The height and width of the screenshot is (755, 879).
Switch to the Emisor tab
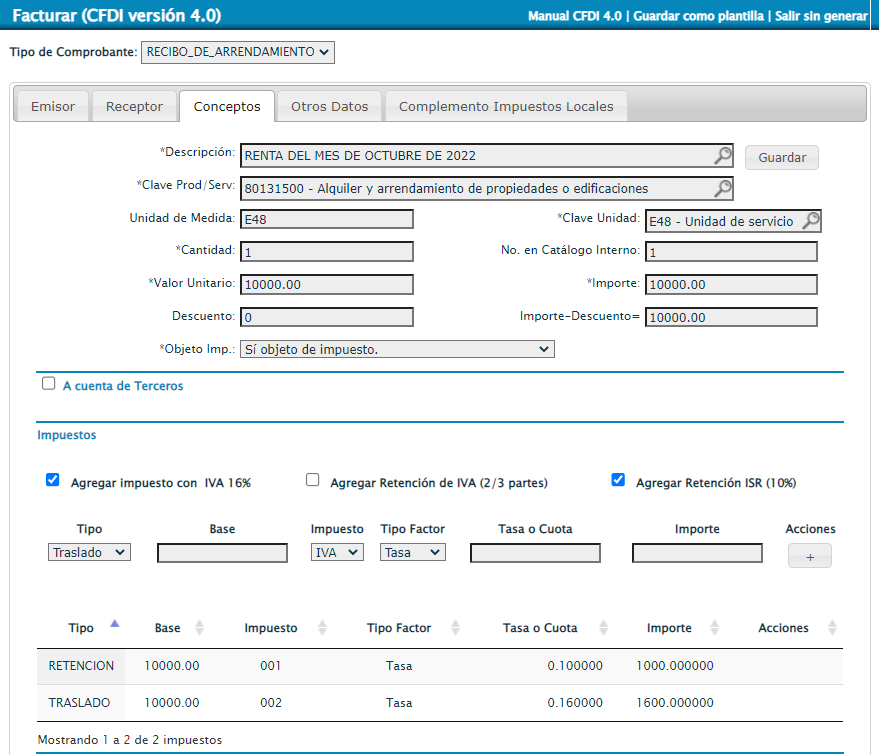point(53,106)
